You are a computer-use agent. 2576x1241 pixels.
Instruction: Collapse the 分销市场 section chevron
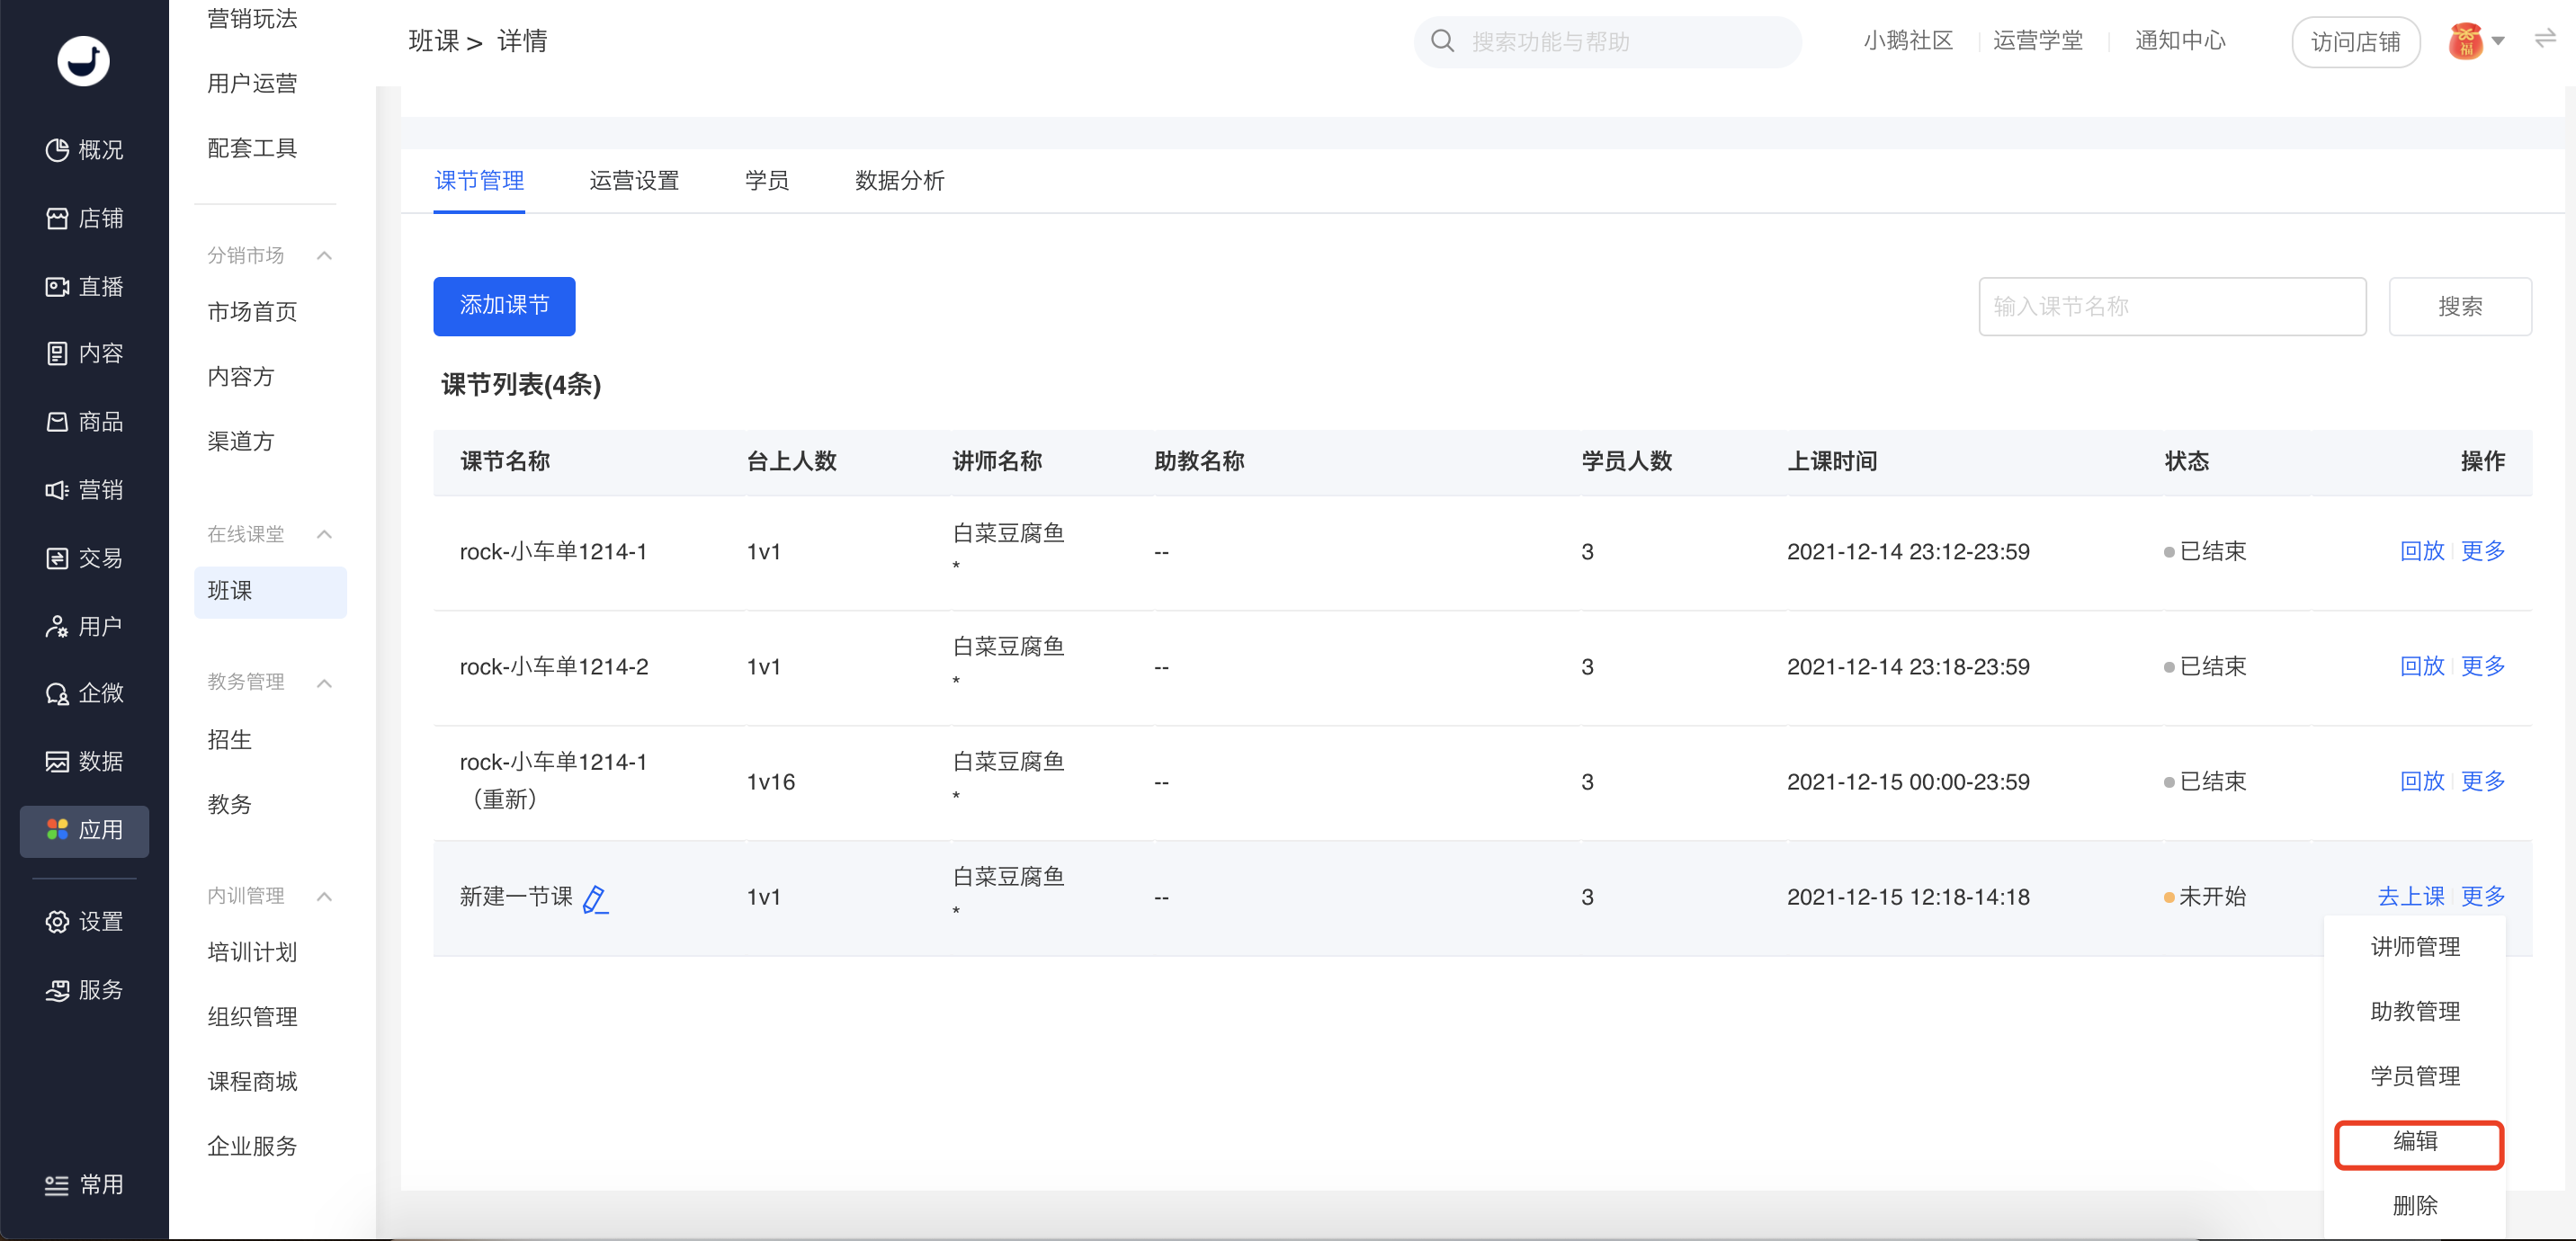[x=324, y=255]
